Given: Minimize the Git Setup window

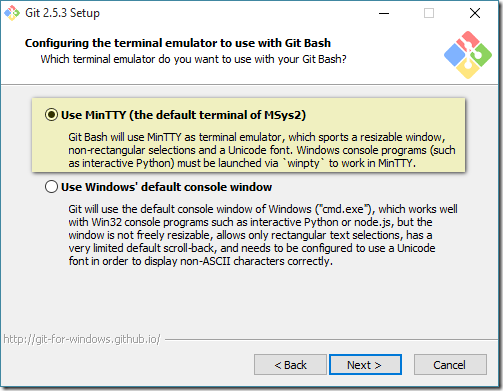Looking at the screenshot, I should click(384, 13).
